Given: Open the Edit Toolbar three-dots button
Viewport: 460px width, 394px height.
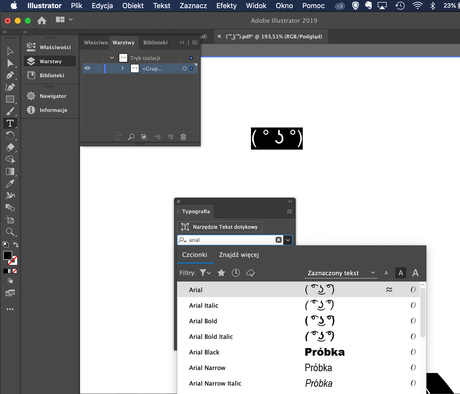Looking at the screenshot, I should click(10, 309).
